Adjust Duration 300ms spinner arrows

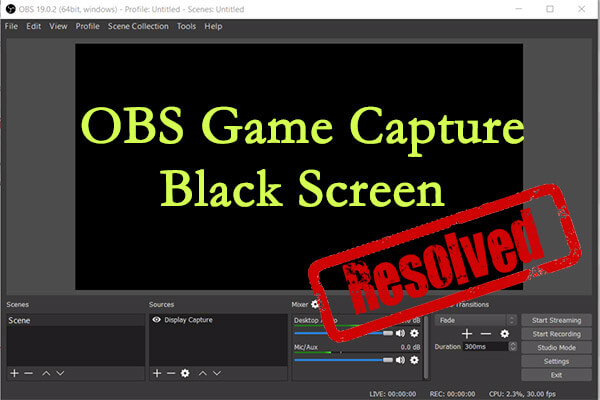513,346
